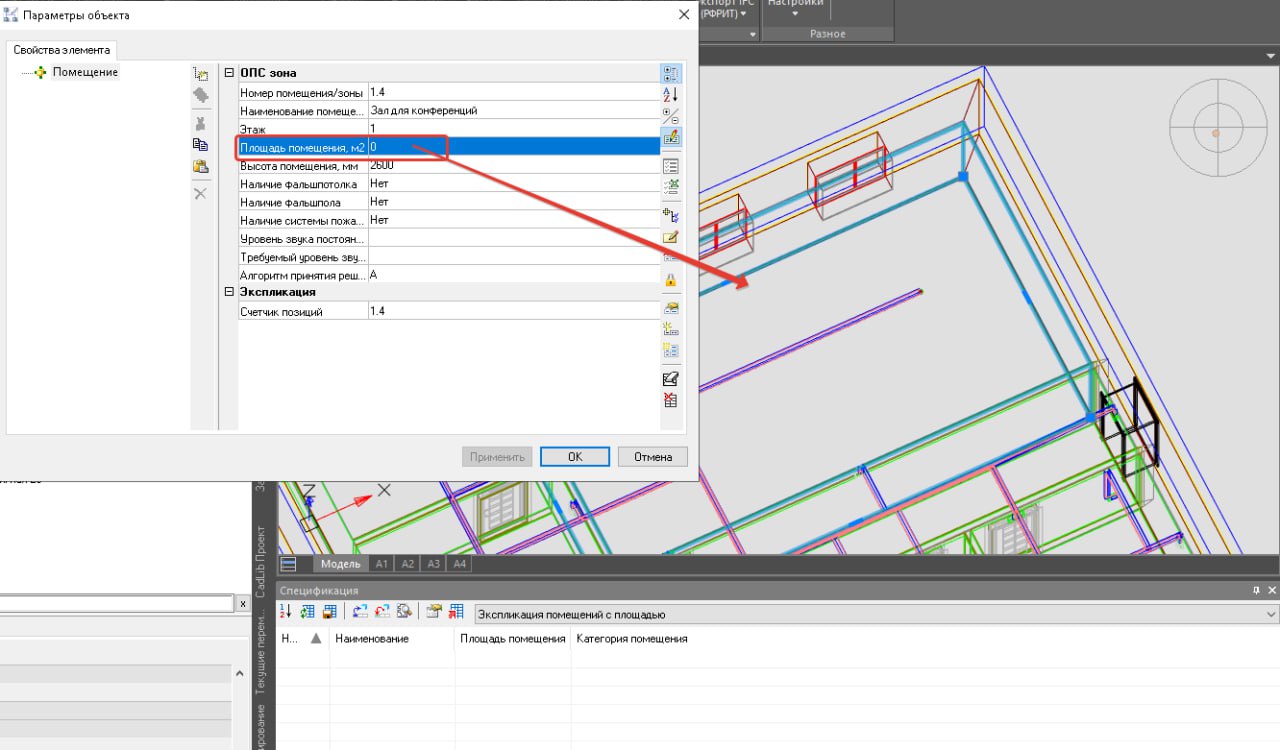
Task: Click the table with red X icon
Action: (671, 400)
